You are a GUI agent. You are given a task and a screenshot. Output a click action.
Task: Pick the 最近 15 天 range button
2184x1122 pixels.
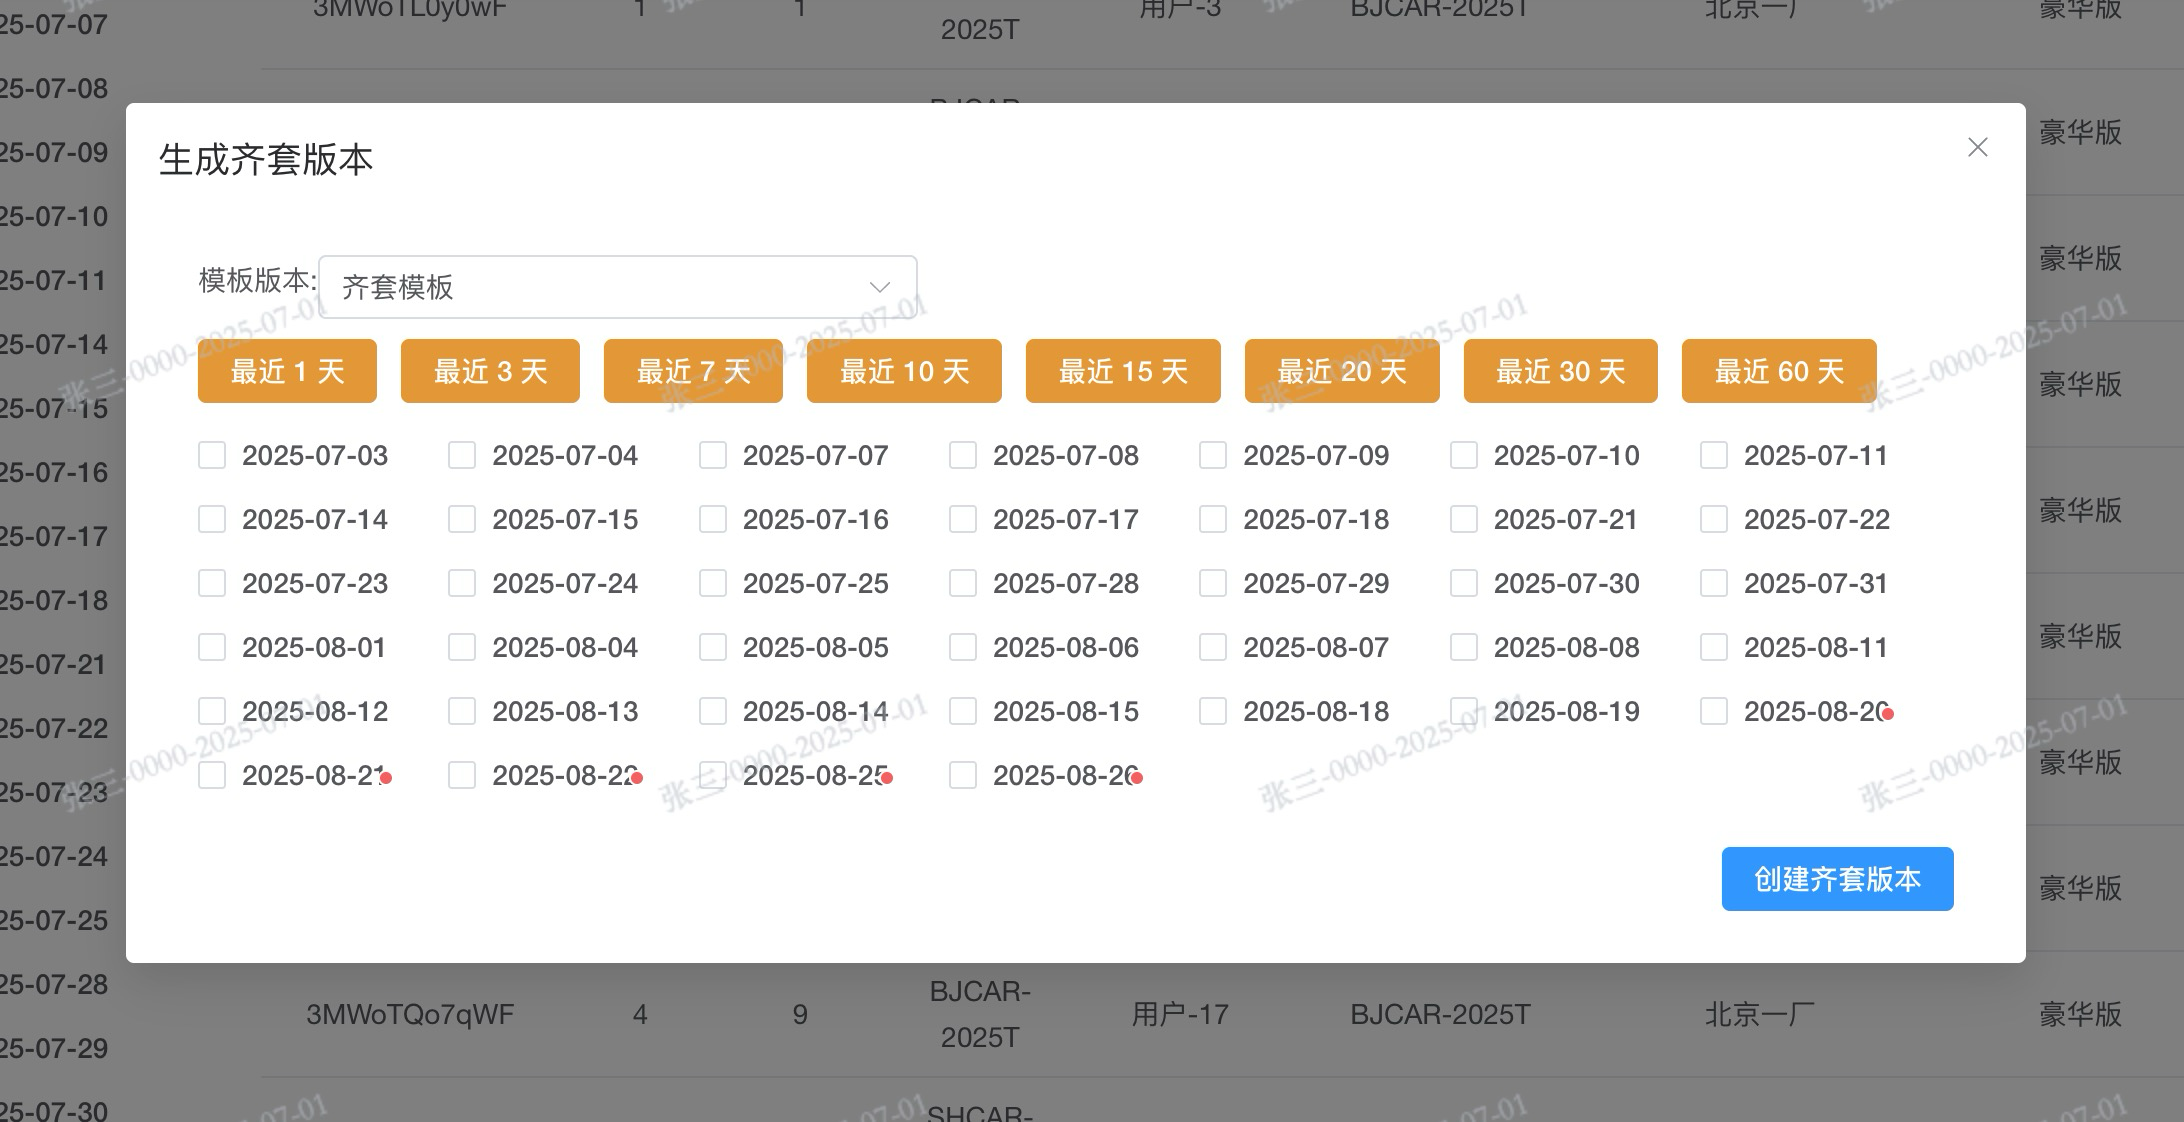pyautogui.click(x=1123, y=371)
